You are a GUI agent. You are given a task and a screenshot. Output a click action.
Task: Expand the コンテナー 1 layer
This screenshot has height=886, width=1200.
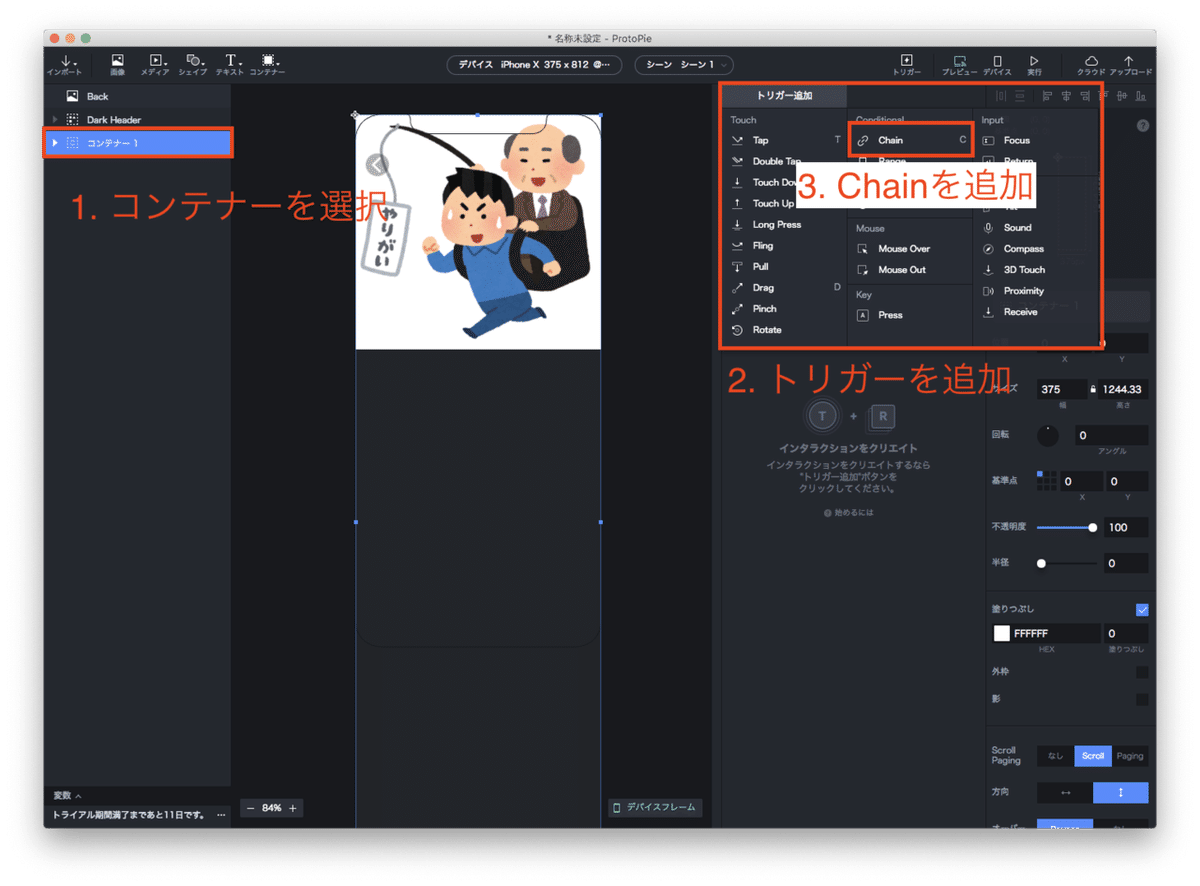[55, 143]
